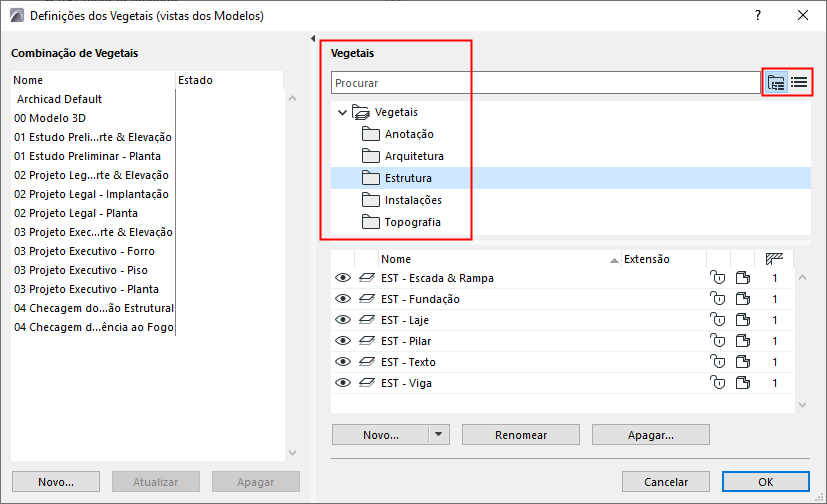Image resolution: width=827 pixels, height=504 pixels.
Task: Collapse the left panel with the splitter arrow
Action: point(313,39)
